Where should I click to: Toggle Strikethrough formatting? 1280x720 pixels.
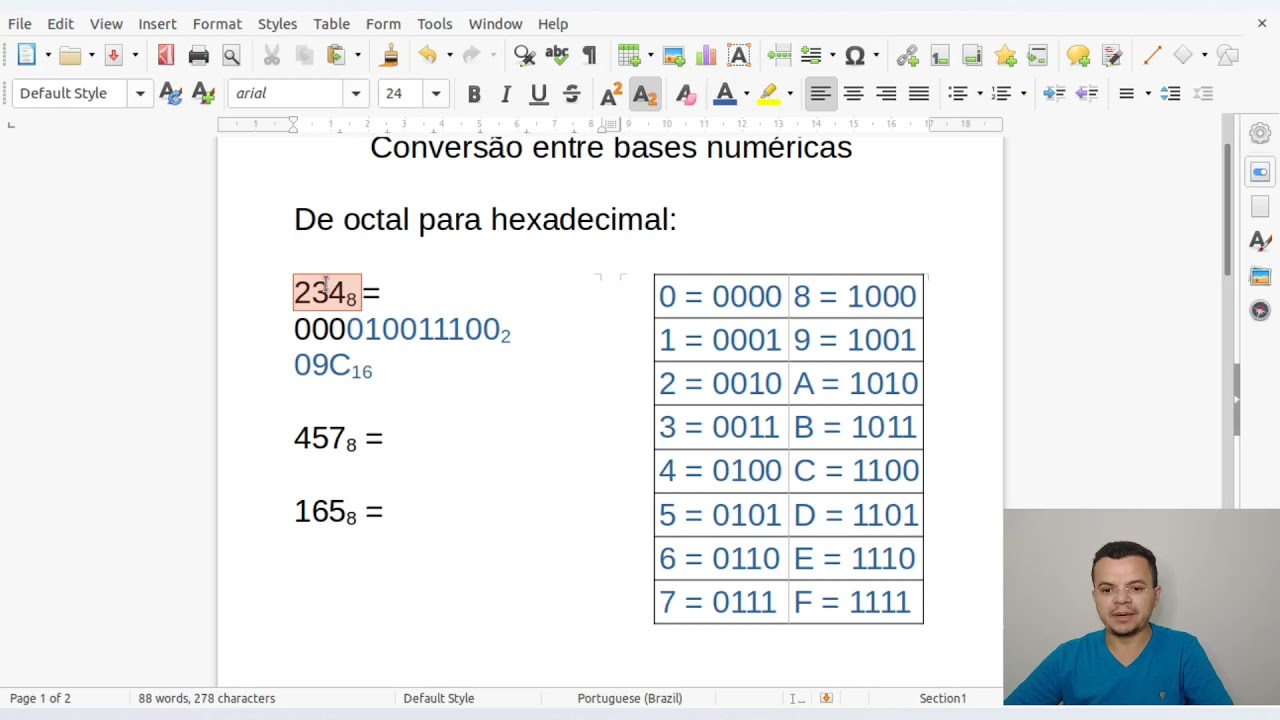(x=572, y=93)
